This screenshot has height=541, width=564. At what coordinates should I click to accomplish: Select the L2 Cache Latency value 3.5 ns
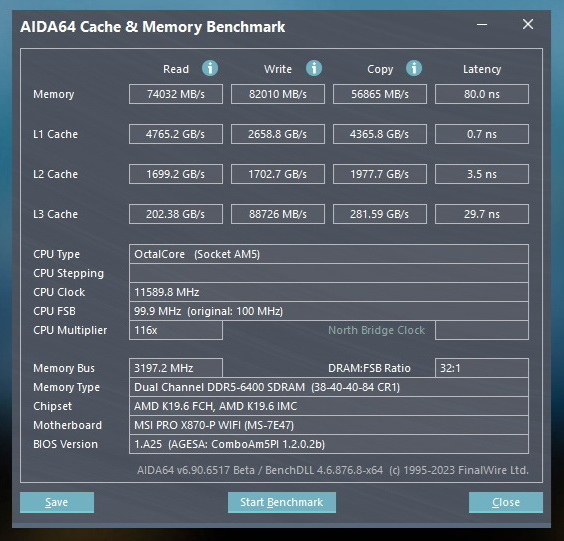click(x=482, y=174)
